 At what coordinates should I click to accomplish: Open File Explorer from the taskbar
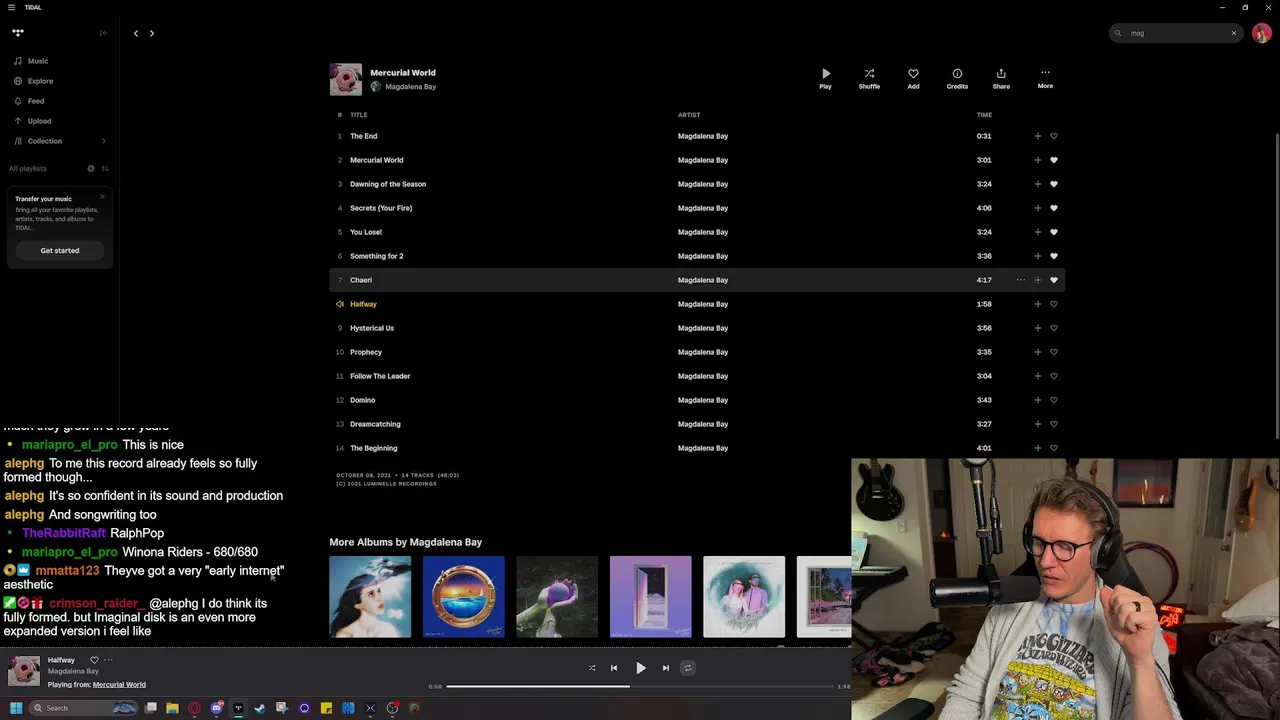pos(172,708)
